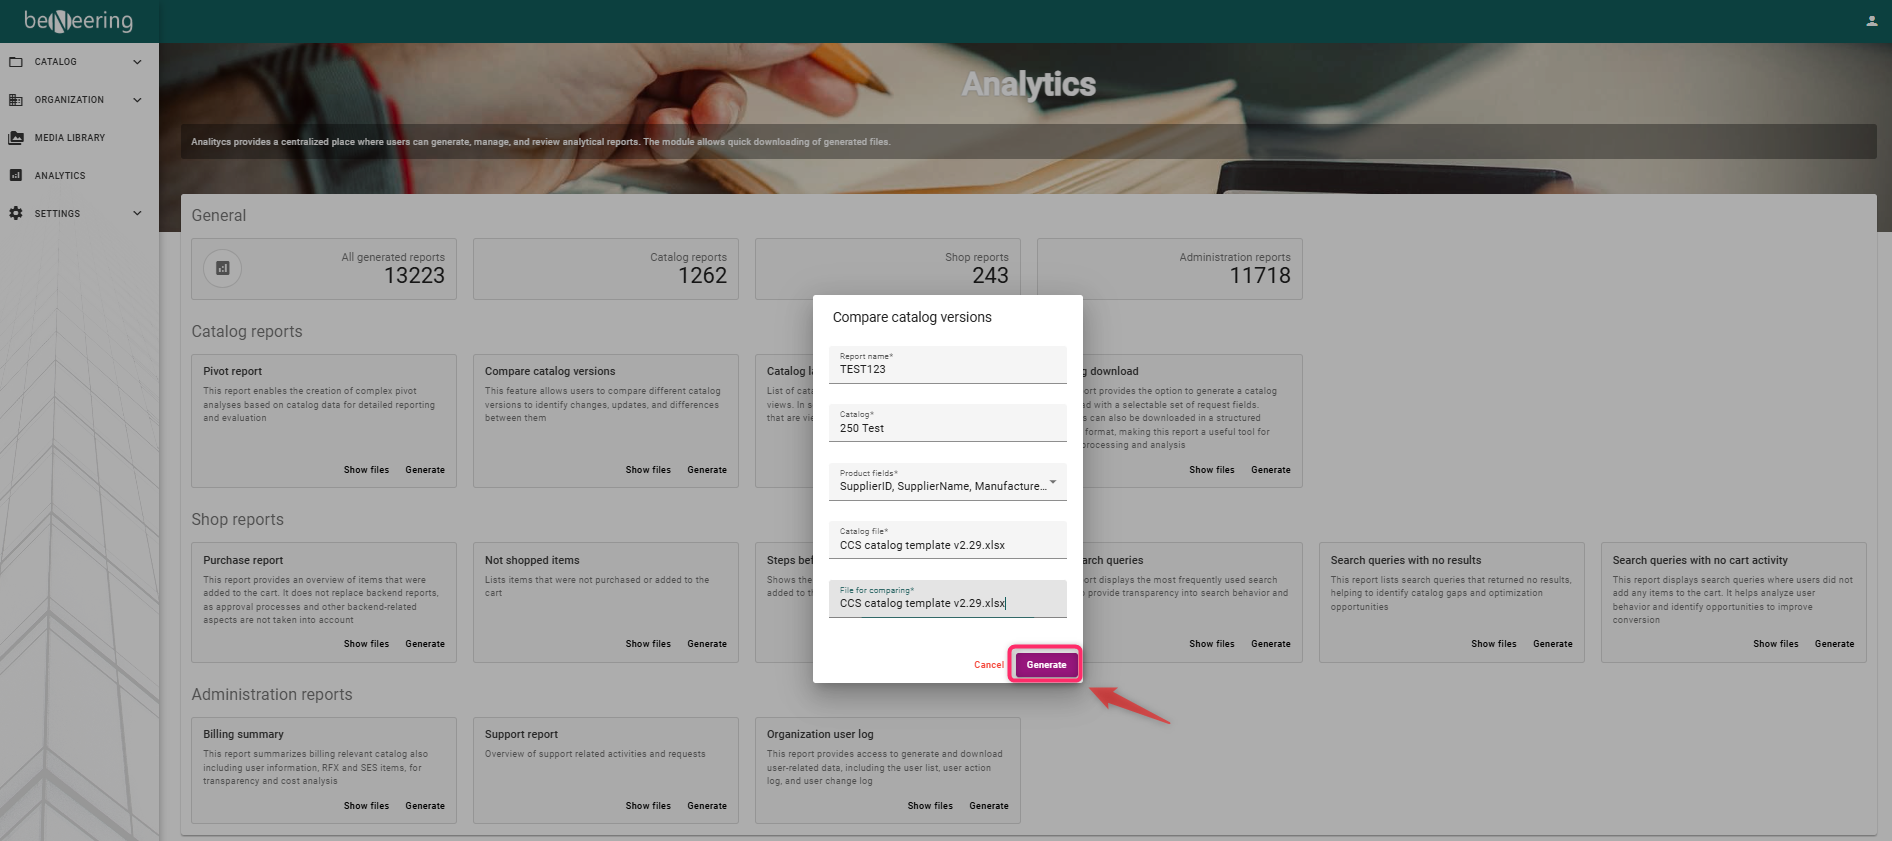Viewport: 1892px width, 841px height.
Task: Expand the Organization menu chevron
Action: pyautogui.click(x=137, y=100)
